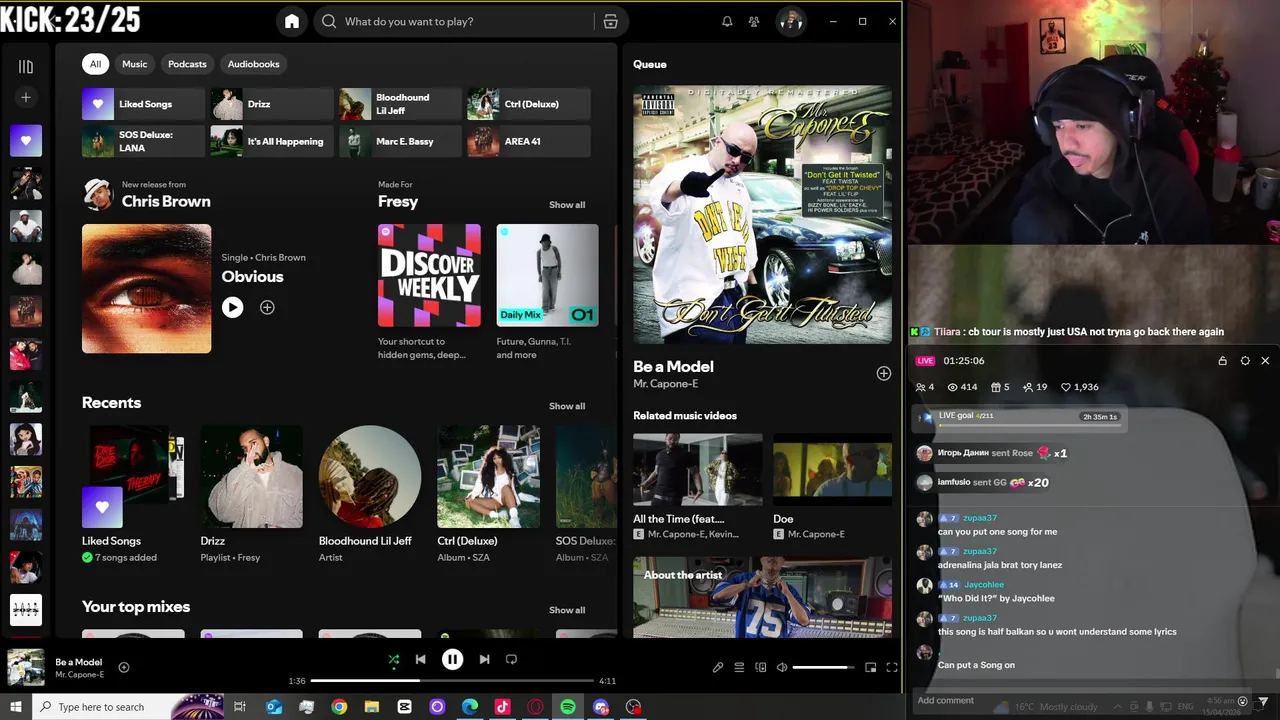Show all Made For Fresy items

click(x=567, y=205)
